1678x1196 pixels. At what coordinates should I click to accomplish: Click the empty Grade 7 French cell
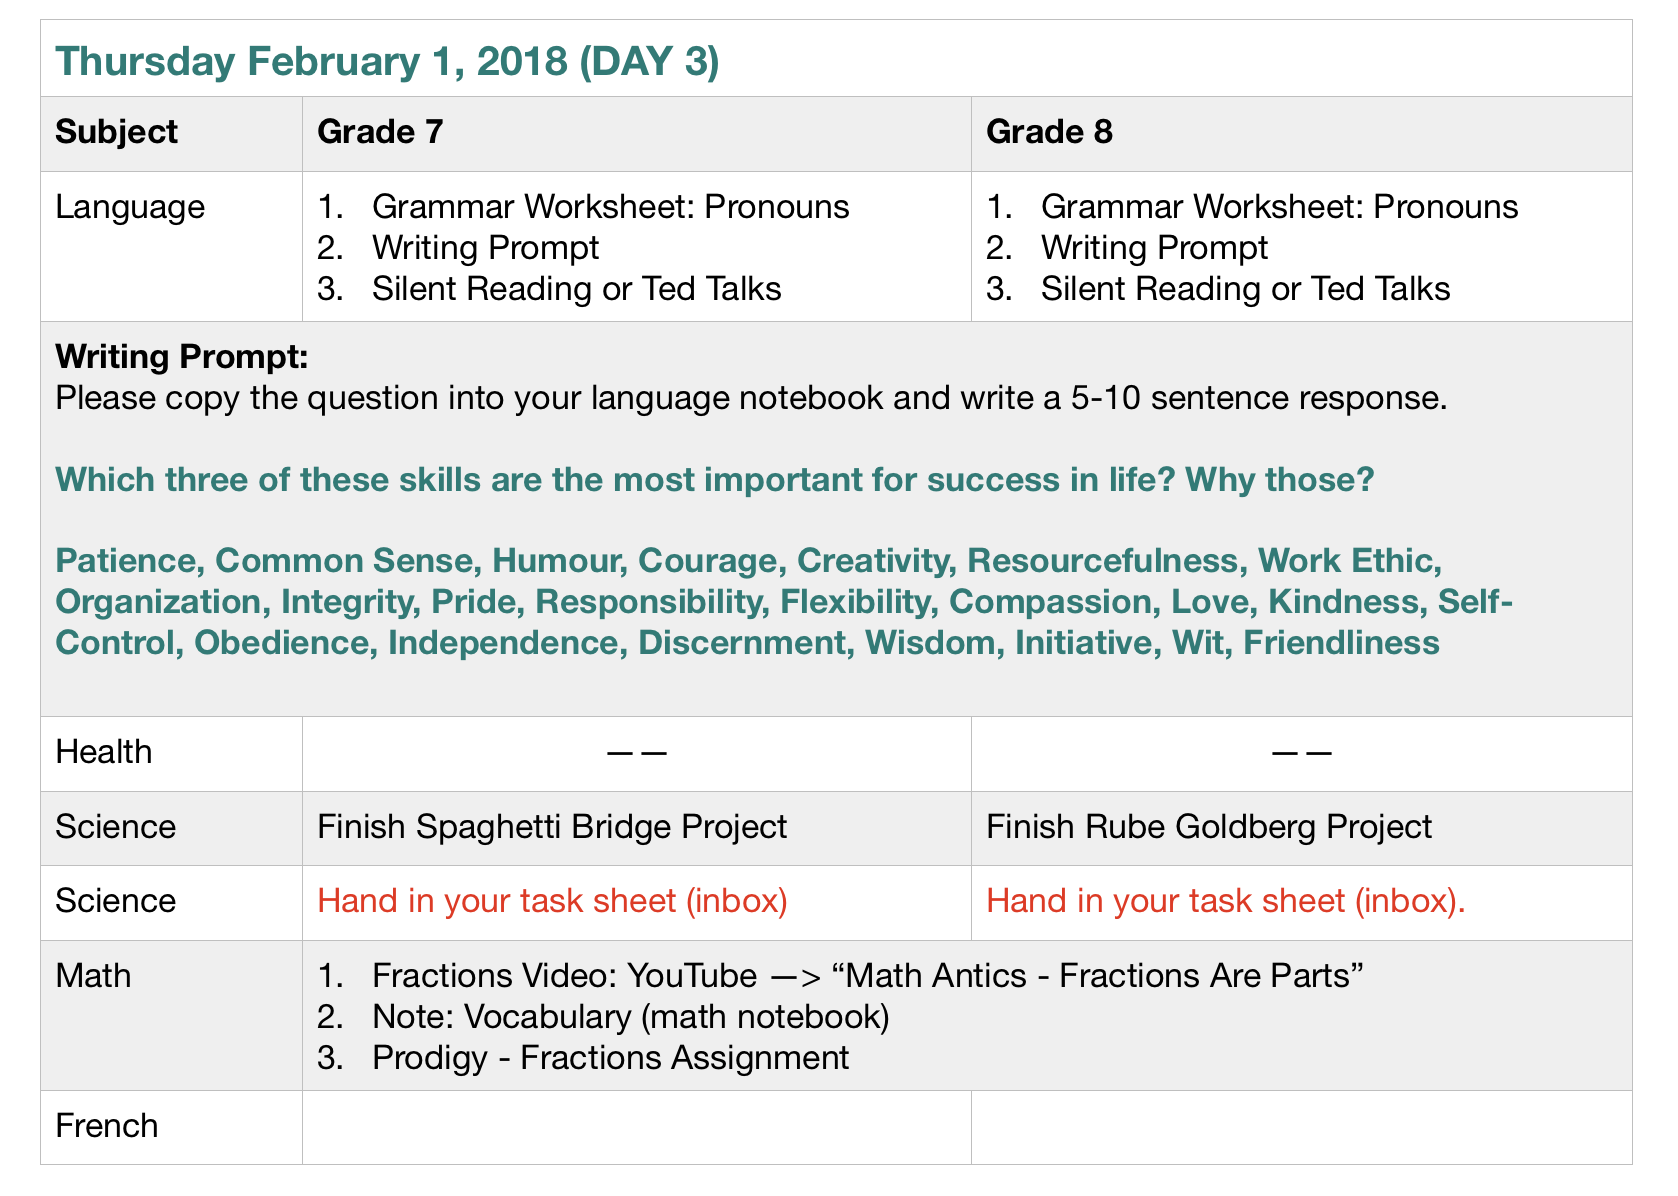[636, 1126]
